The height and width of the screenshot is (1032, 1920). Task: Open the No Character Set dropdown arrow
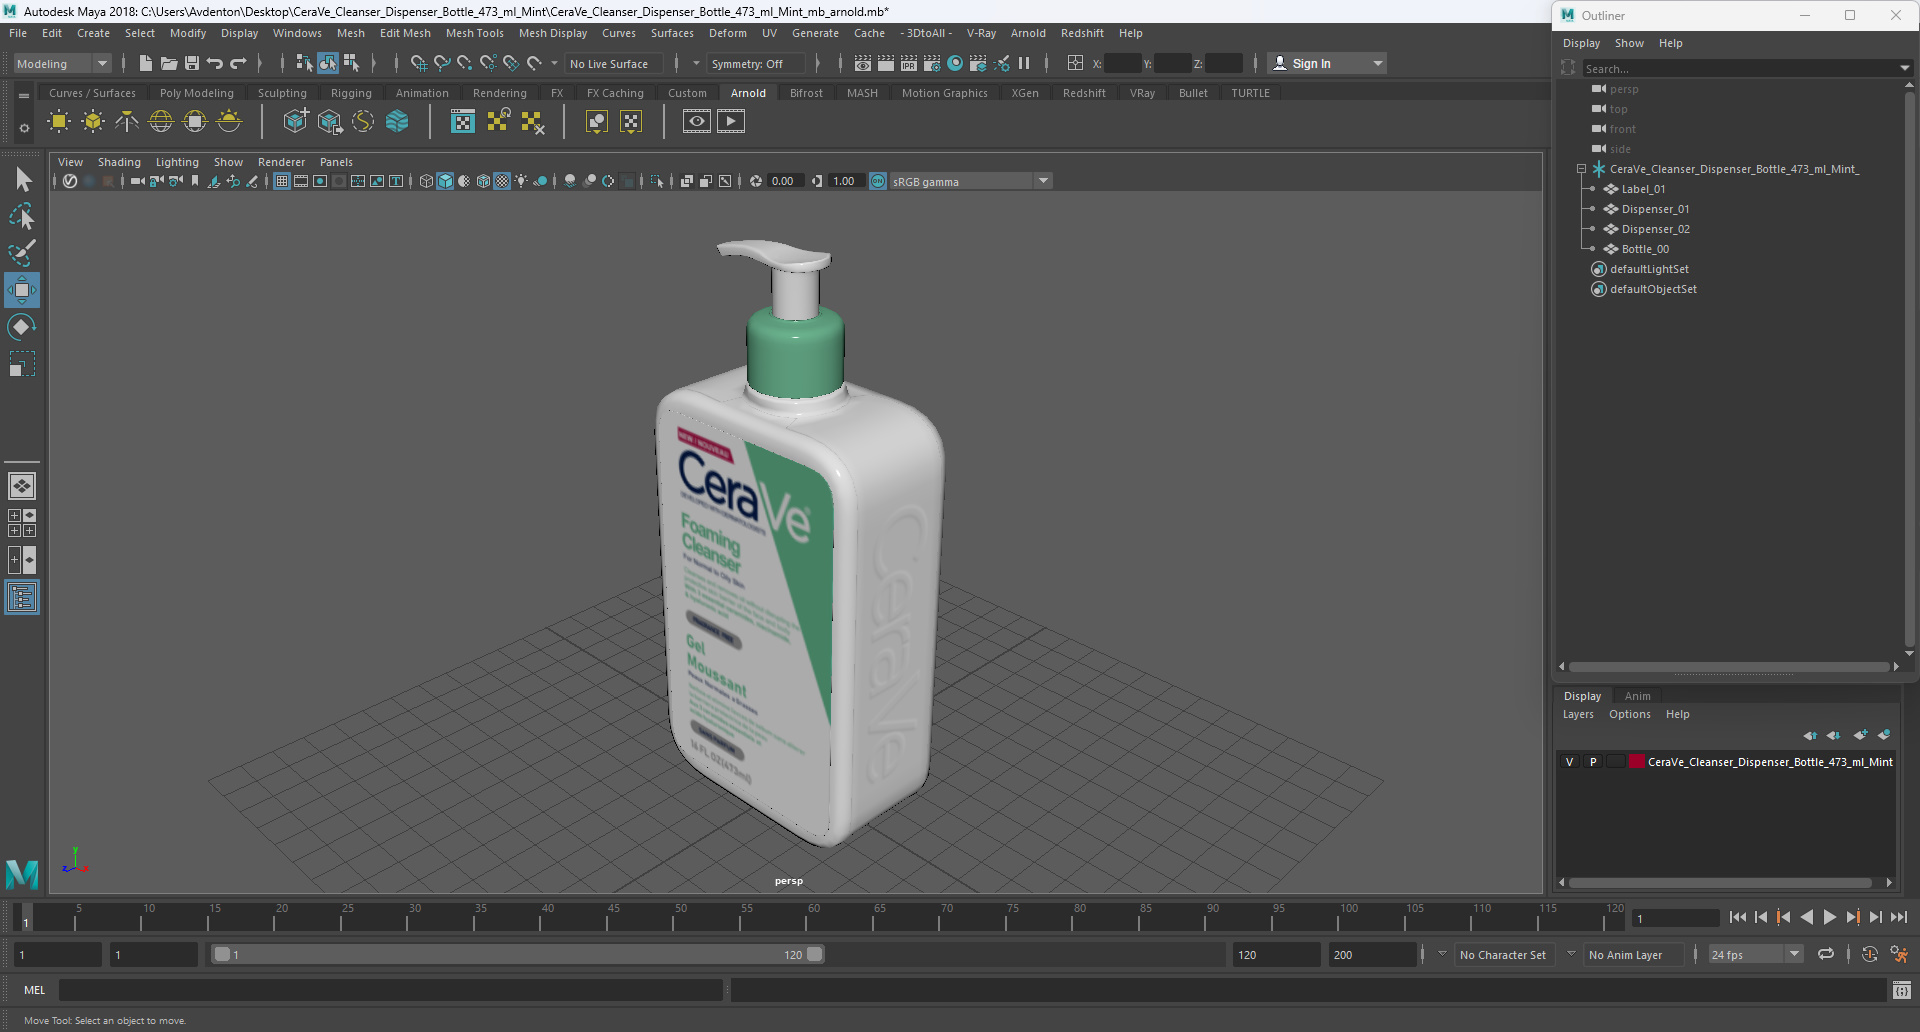[x=1442, y=954]
